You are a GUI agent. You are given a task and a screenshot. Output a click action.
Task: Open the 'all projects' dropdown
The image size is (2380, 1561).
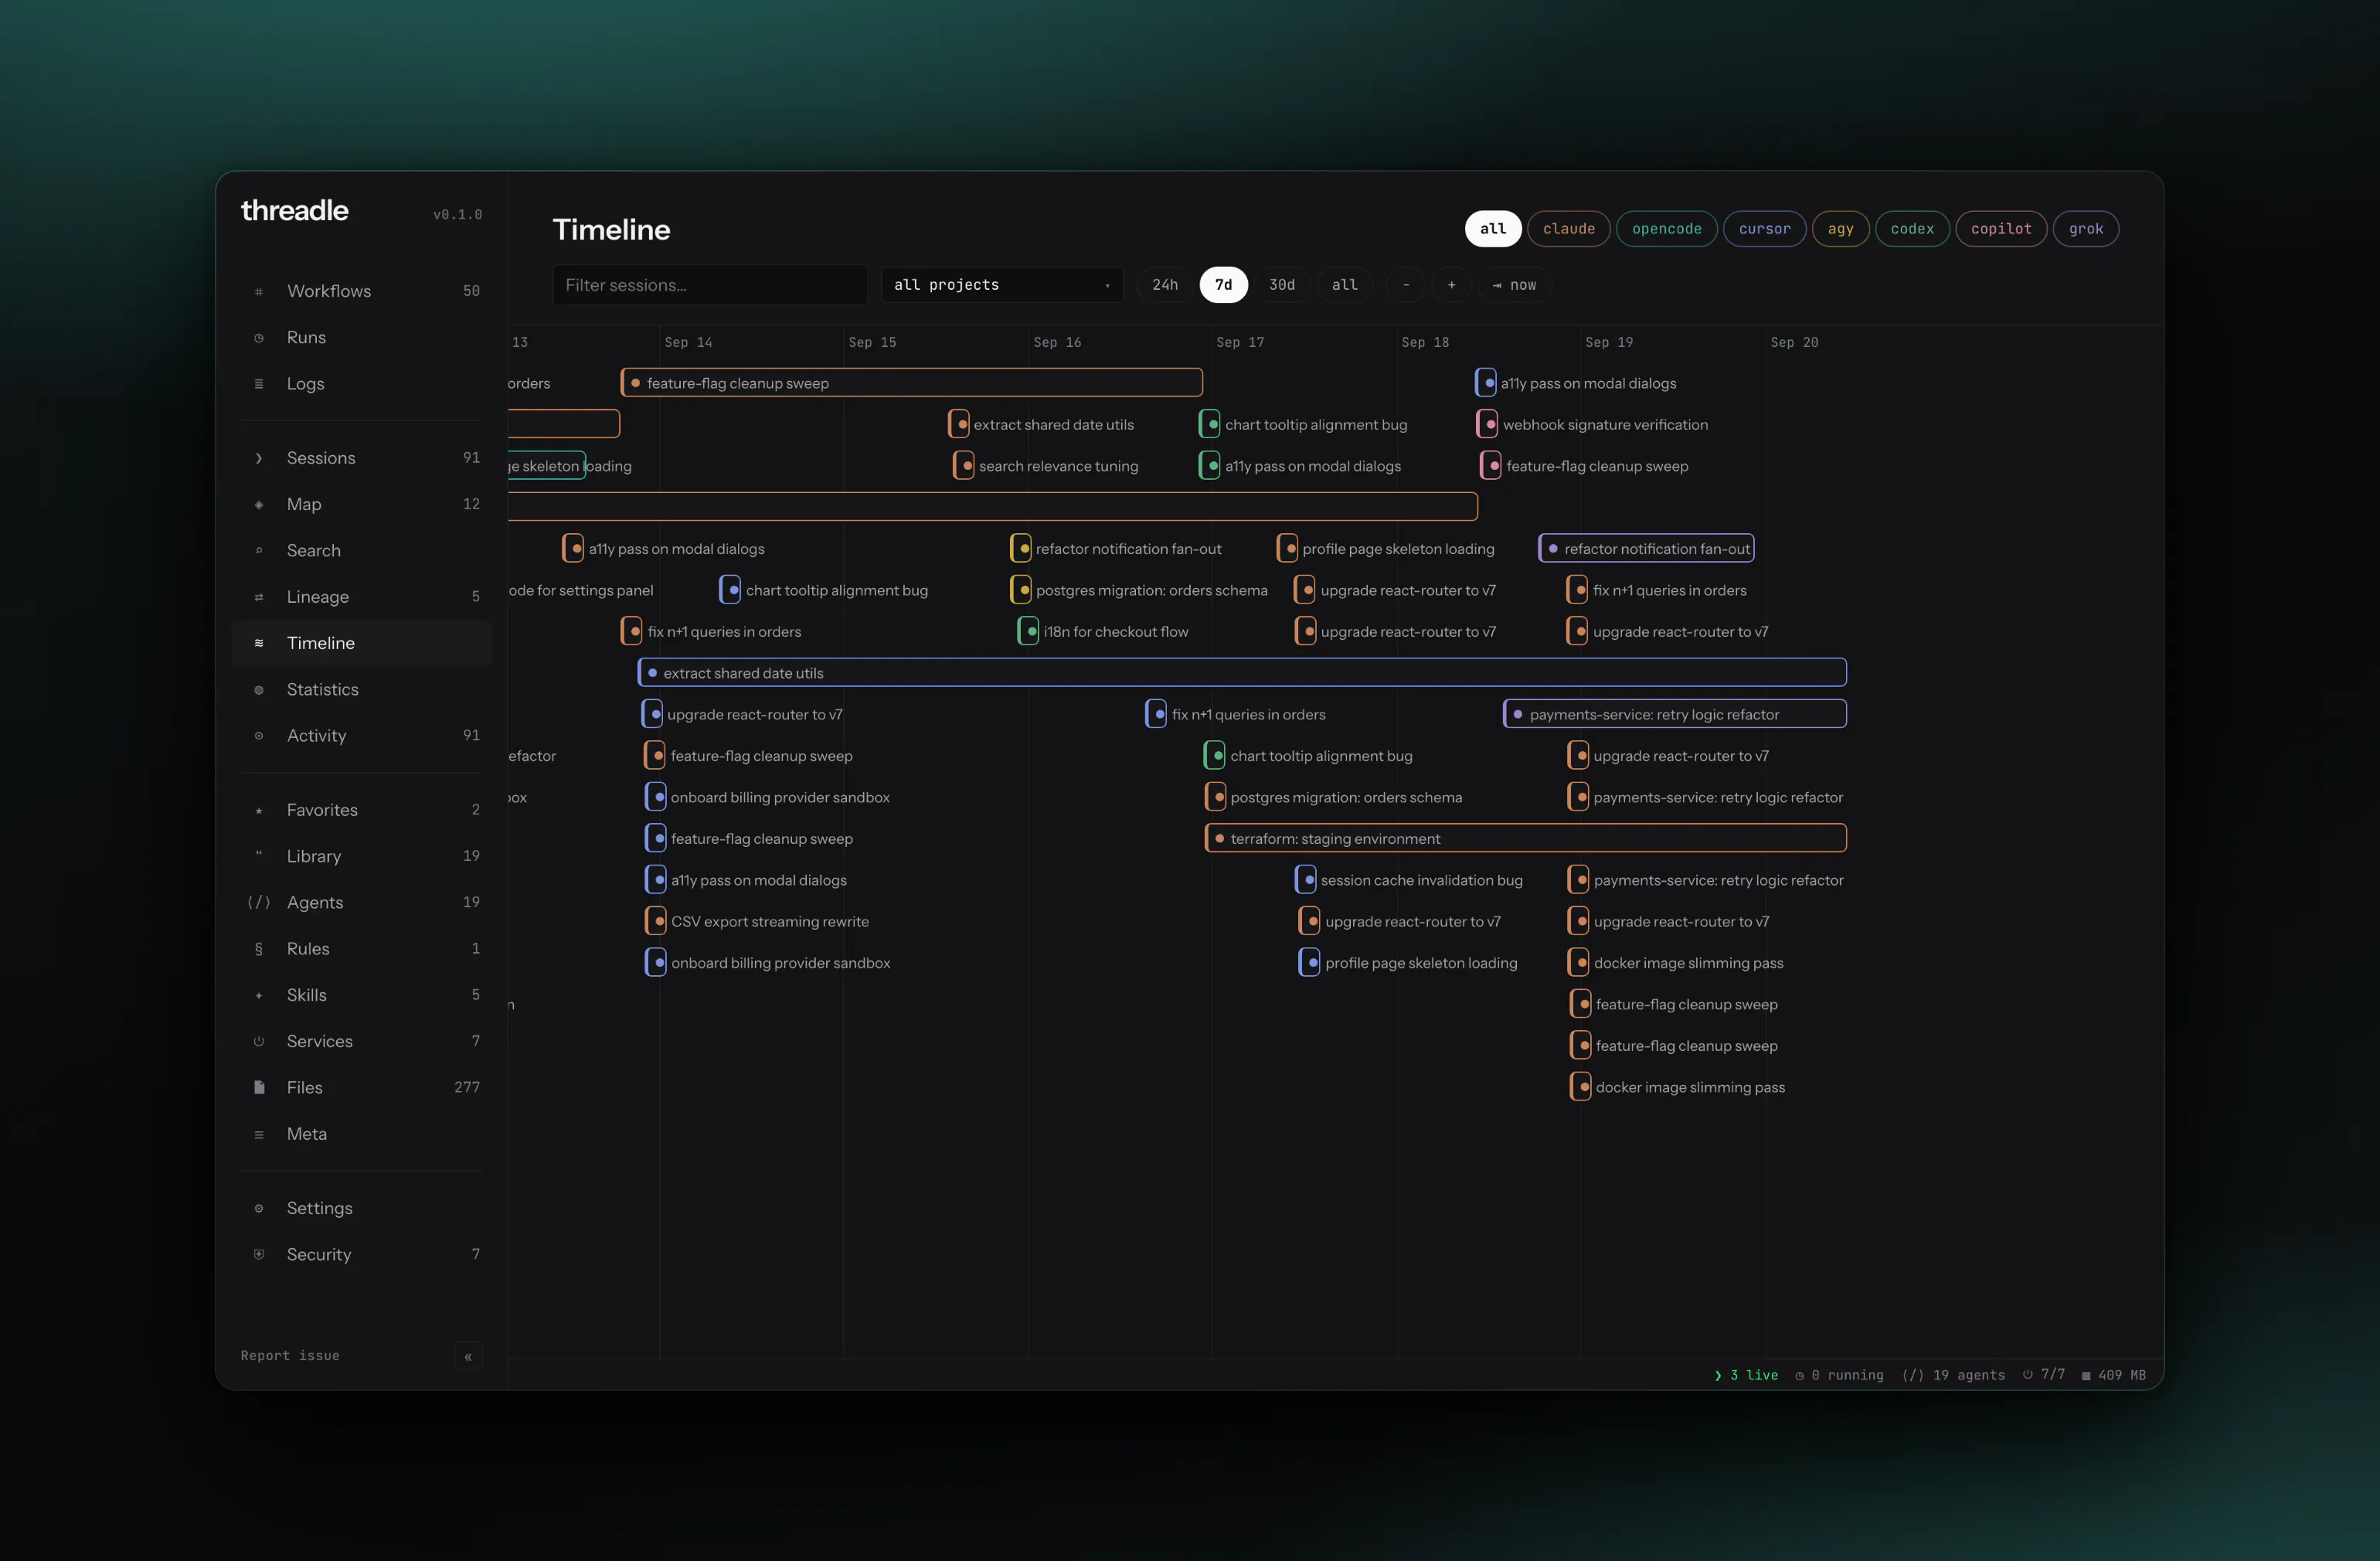click(1002, 285)
